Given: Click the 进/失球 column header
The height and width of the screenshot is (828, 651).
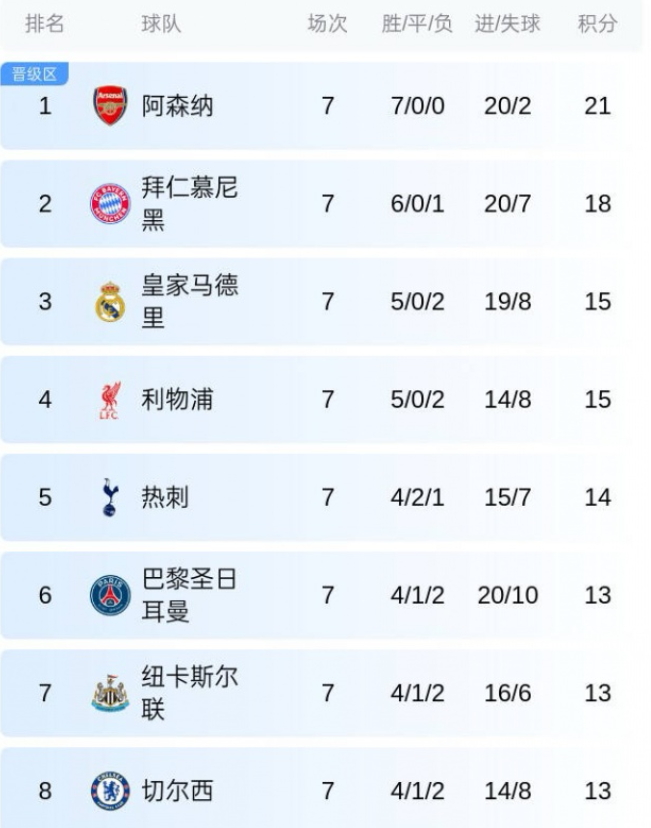Looking at the screenshot, I should 507,24.
